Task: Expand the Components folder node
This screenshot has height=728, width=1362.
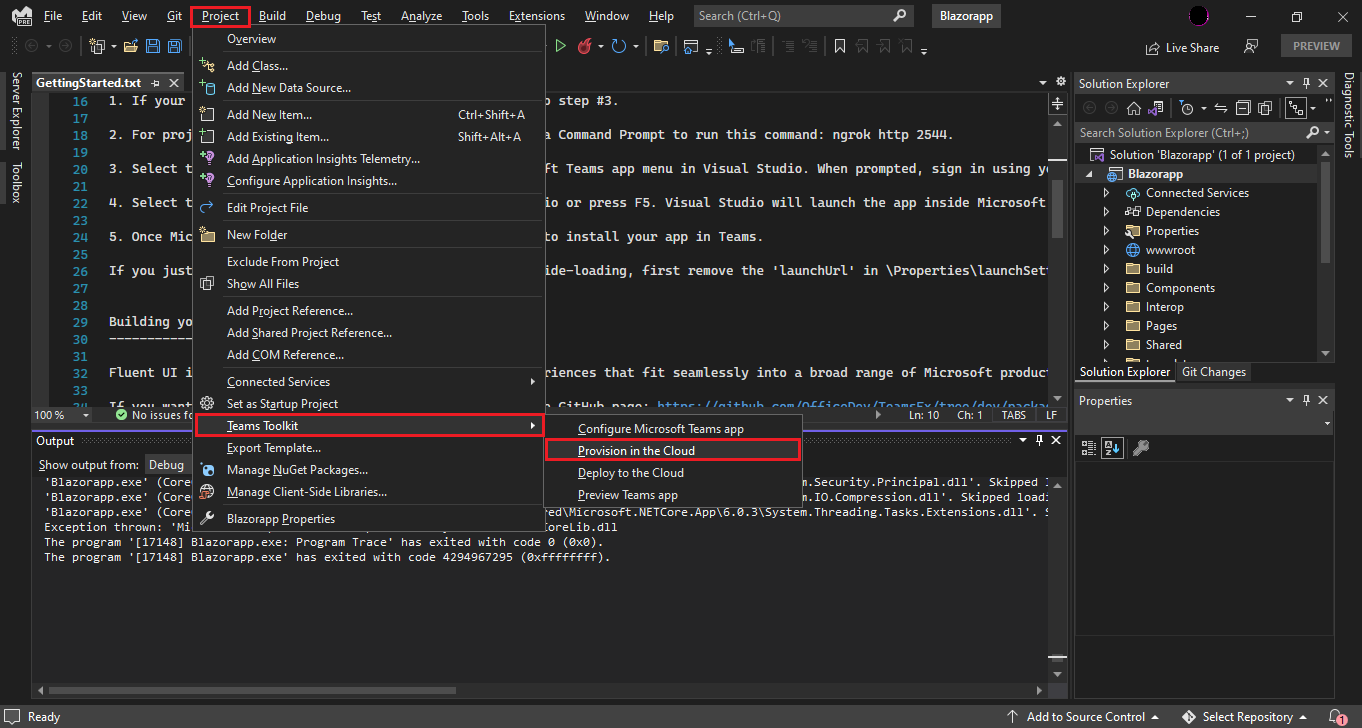Action: click(x=1106, y=288)
